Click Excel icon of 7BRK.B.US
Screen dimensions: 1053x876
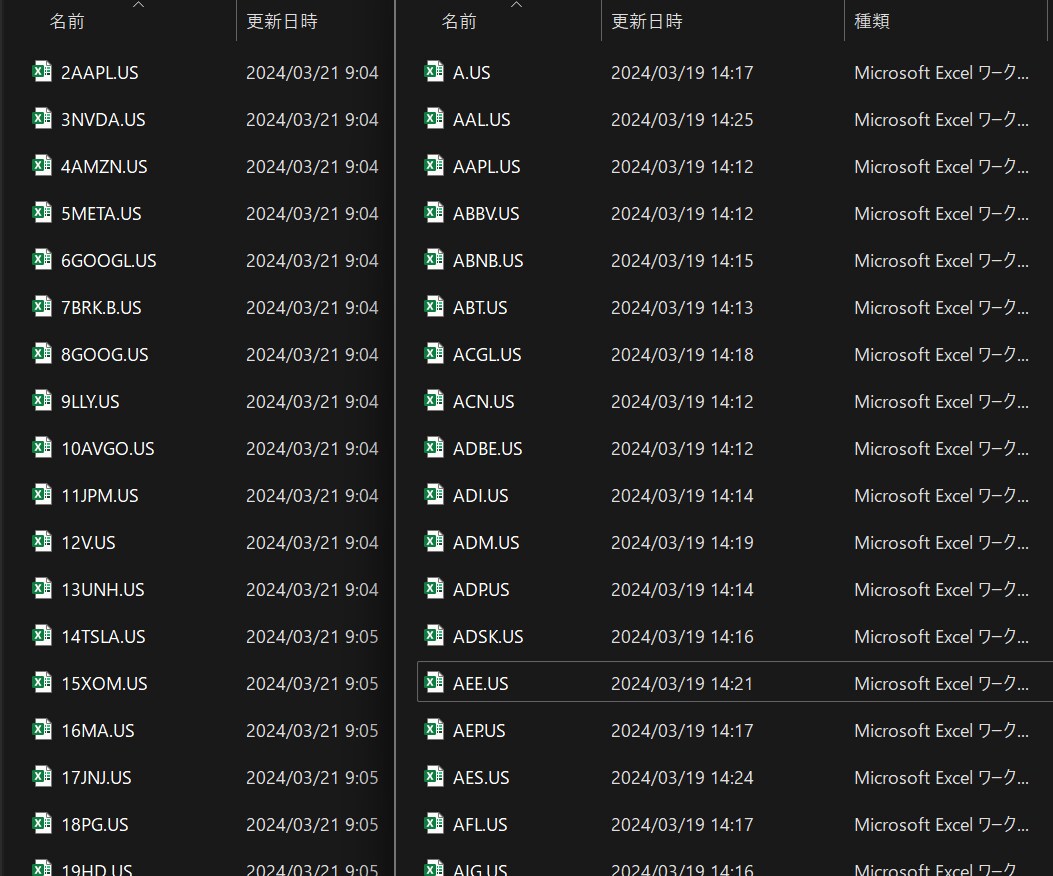click(x=42, y=306)
